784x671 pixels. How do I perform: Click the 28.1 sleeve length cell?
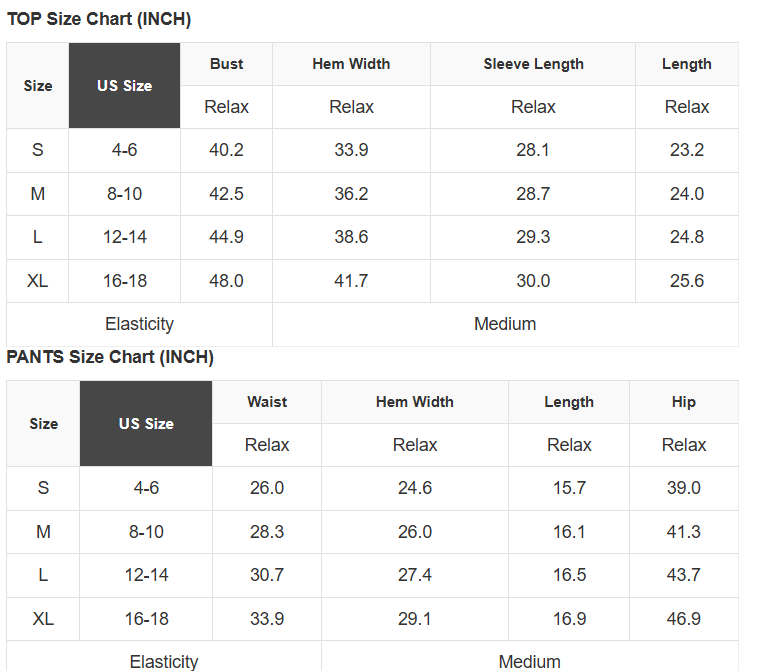pyautogui.click(x=533, y=150)
